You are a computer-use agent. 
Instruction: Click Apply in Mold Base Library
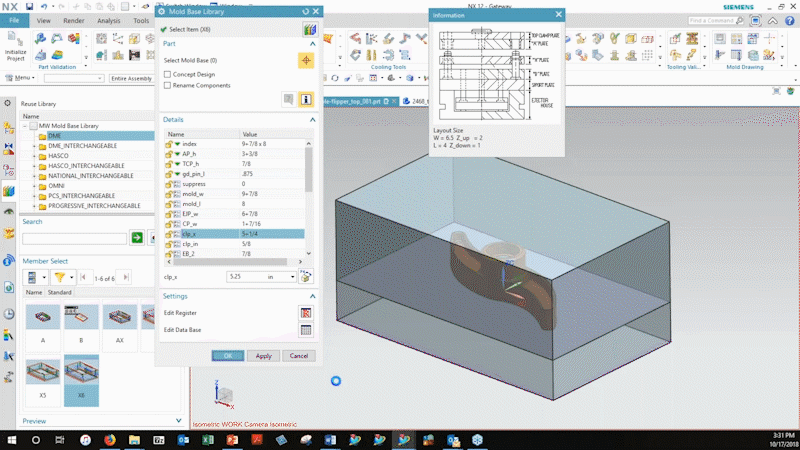click(x=263, y=356)
